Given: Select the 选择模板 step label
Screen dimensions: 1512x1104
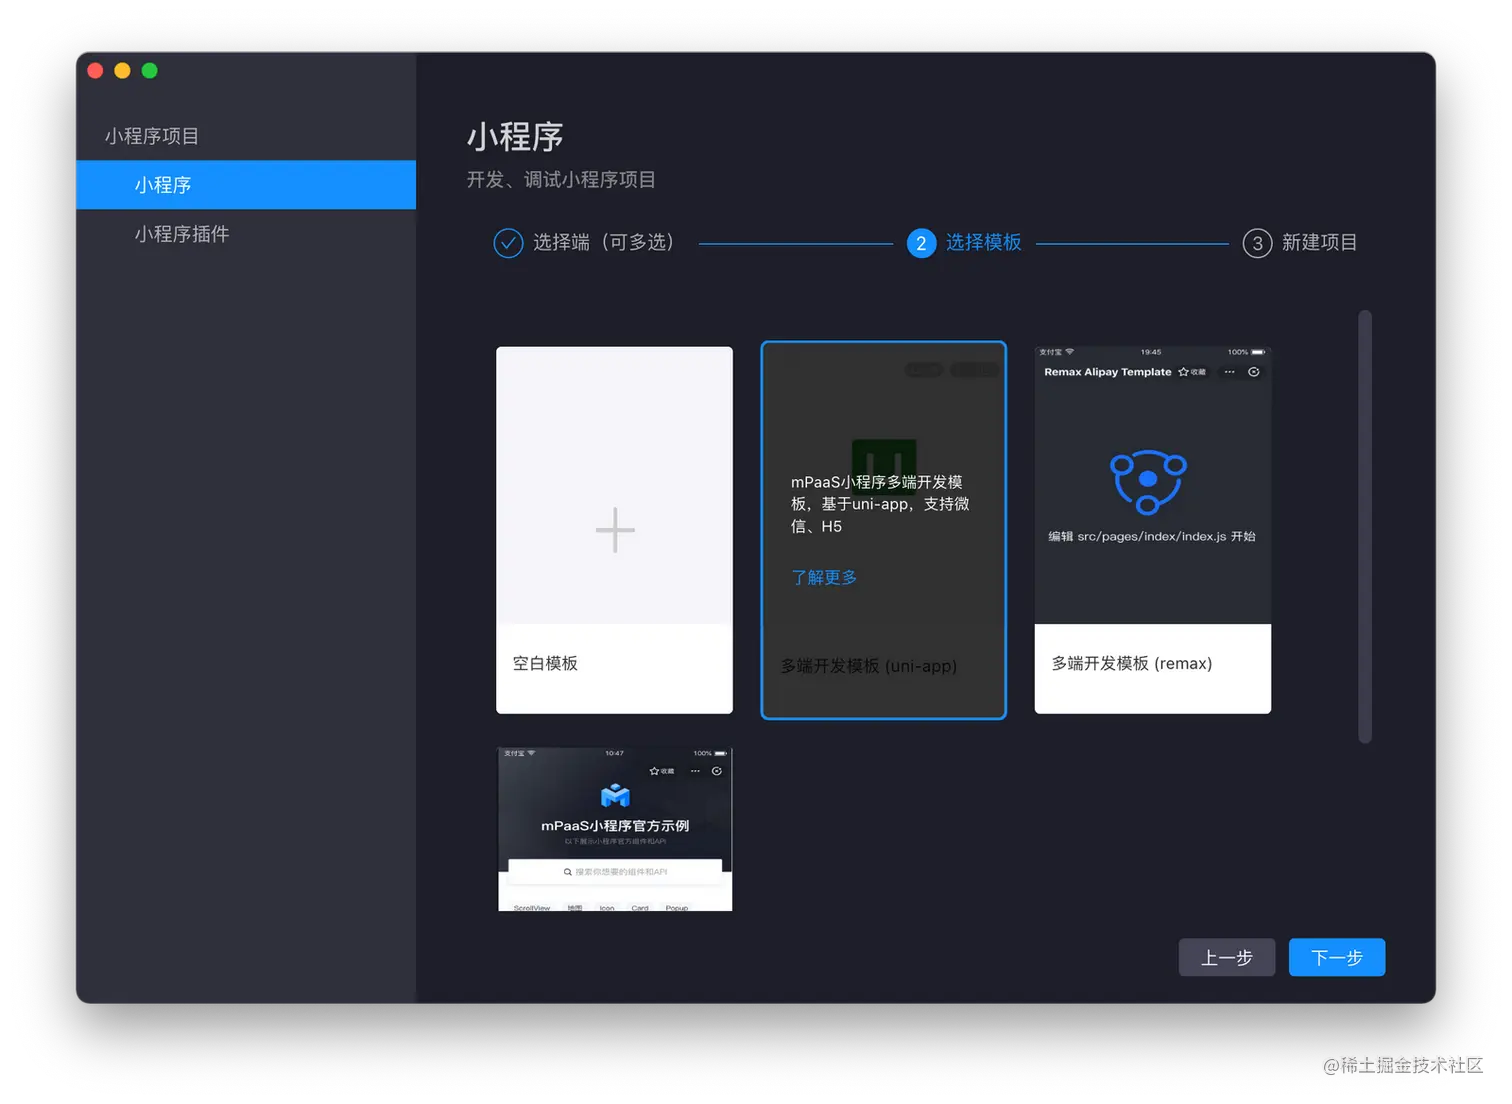Looking at the screenshot, I should 984,243.
